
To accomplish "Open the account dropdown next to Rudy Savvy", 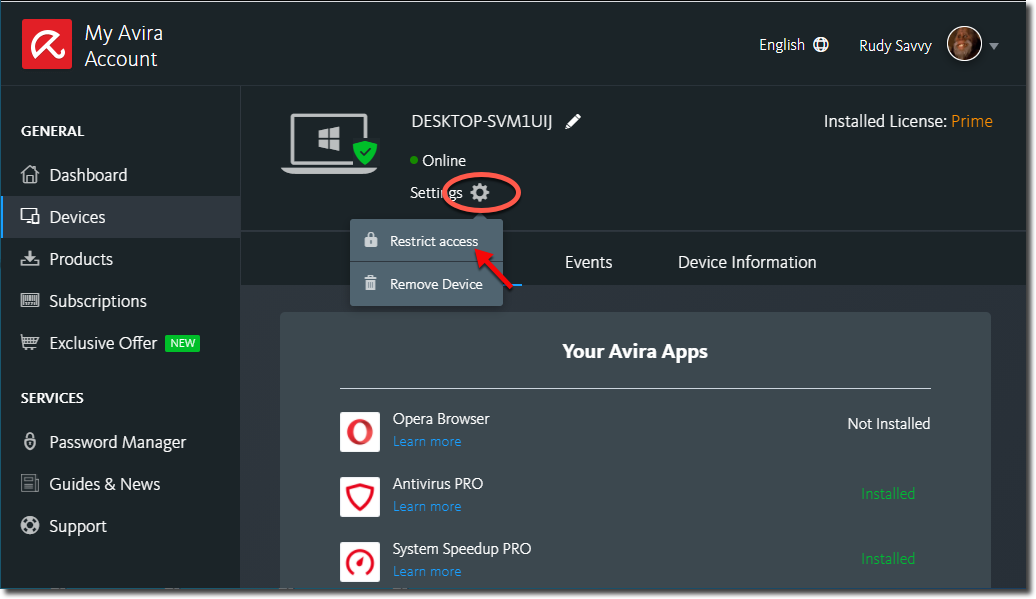I will coord(993,44).
